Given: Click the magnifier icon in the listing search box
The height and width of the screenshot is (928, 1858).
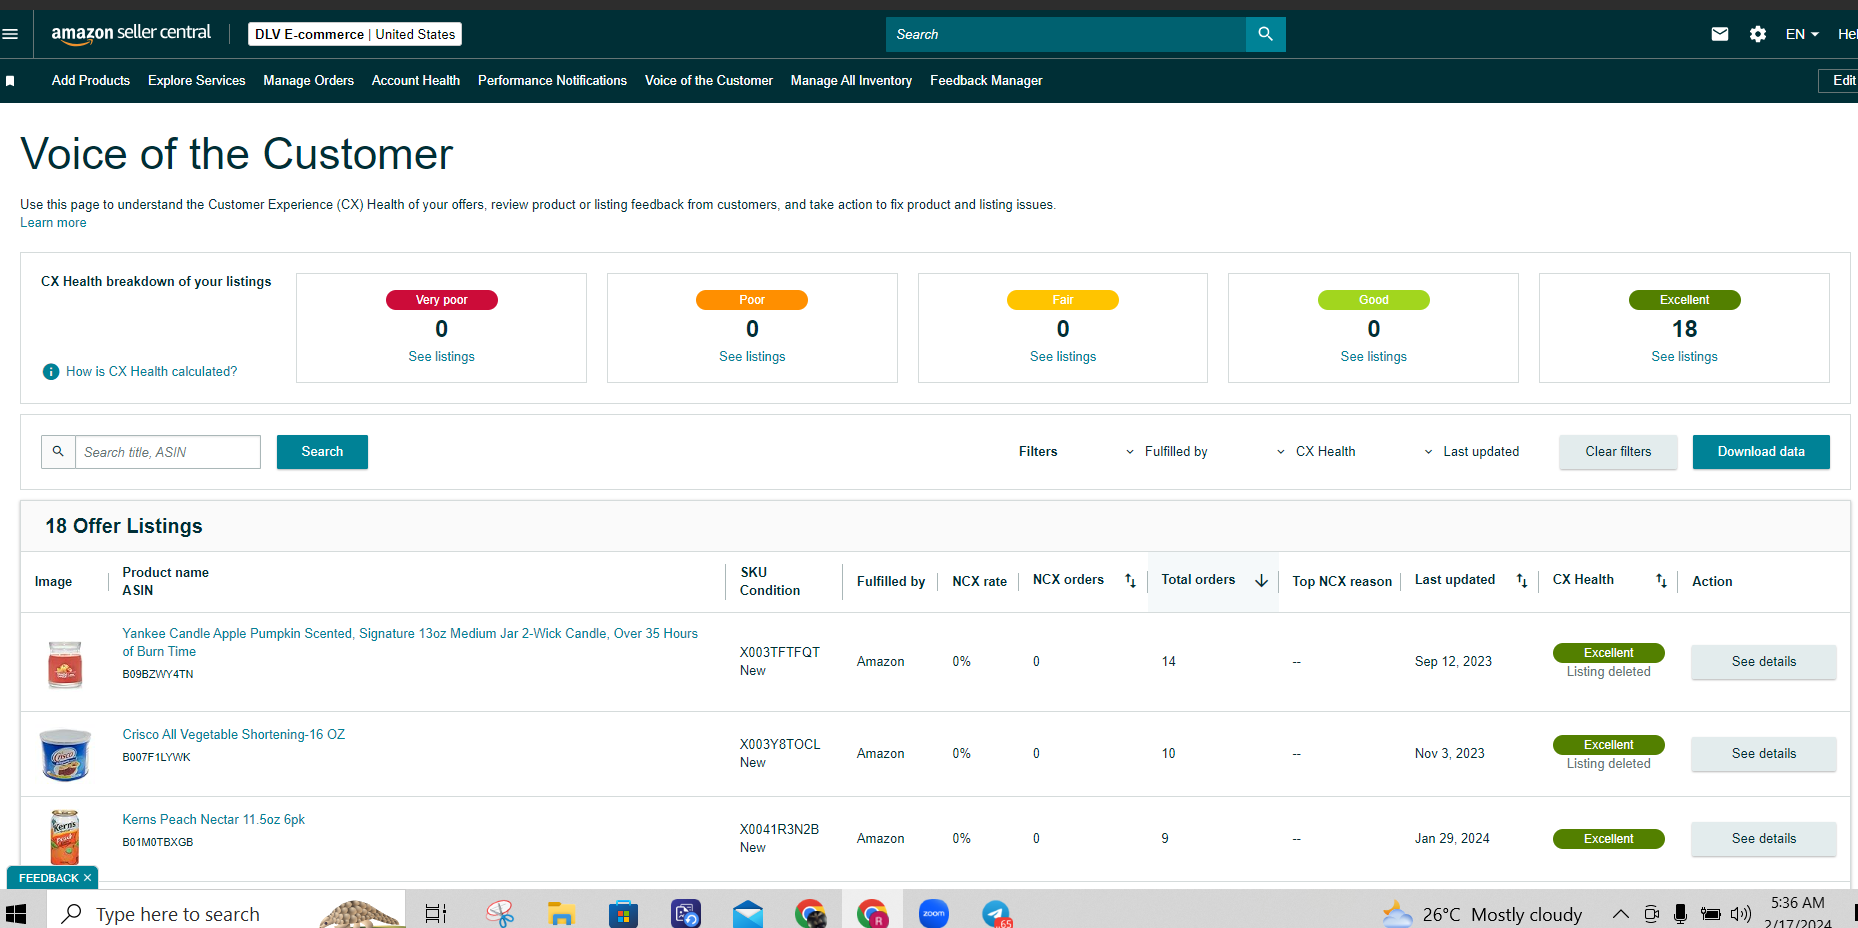Looking at the screenshot, I should click(x=58, y=452).
